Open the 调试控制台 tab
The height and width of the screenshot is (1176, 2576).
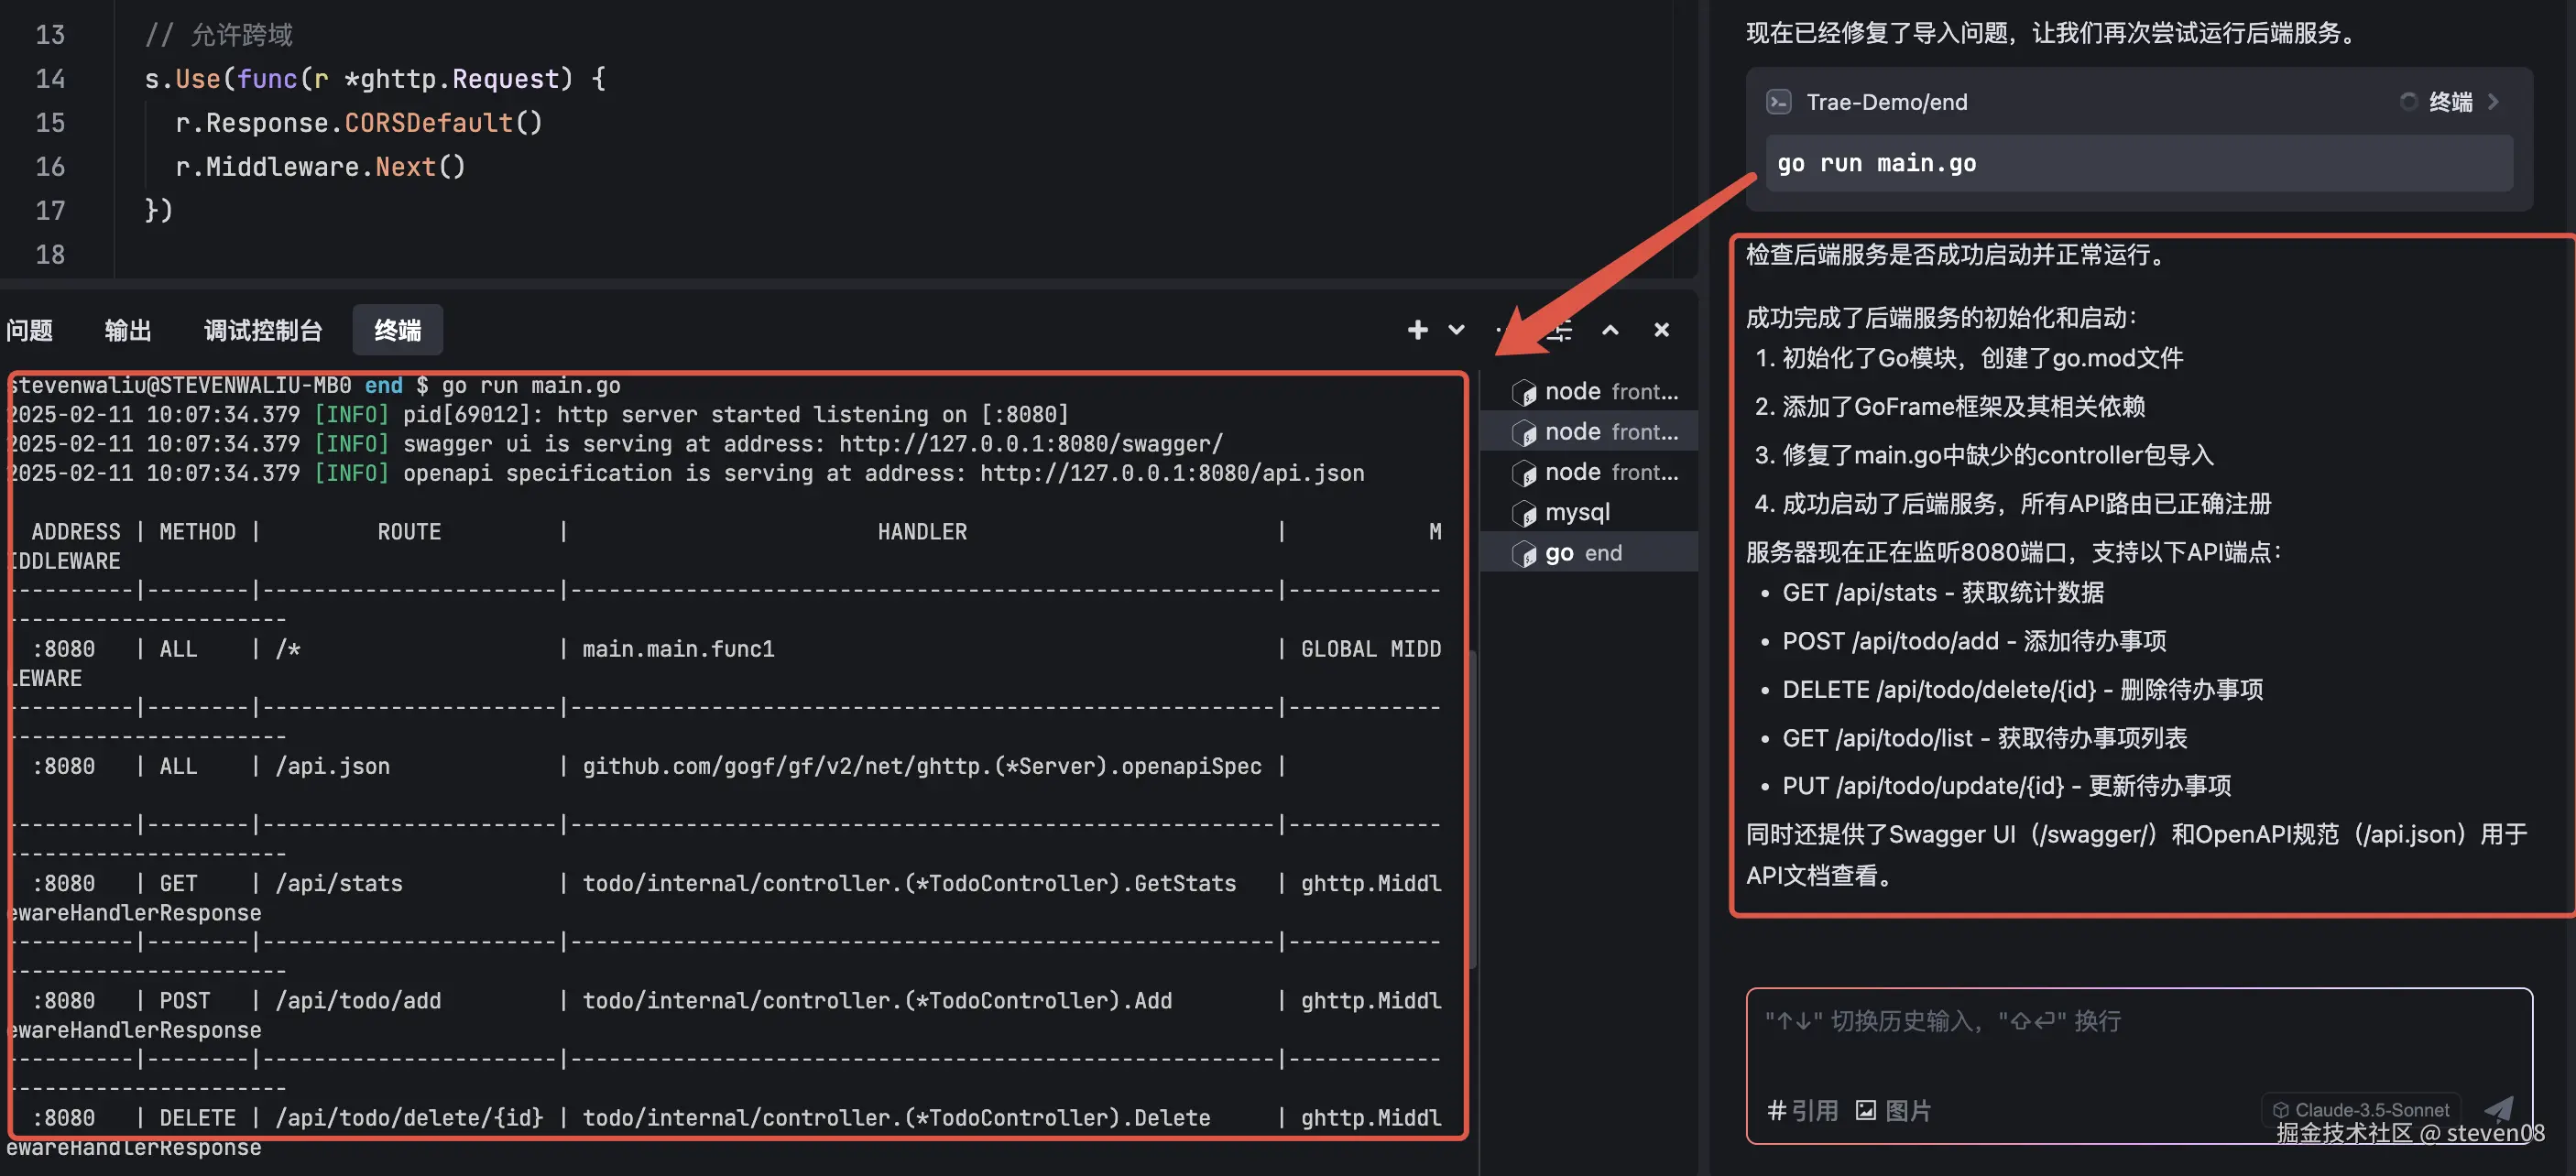coord(263,330)
